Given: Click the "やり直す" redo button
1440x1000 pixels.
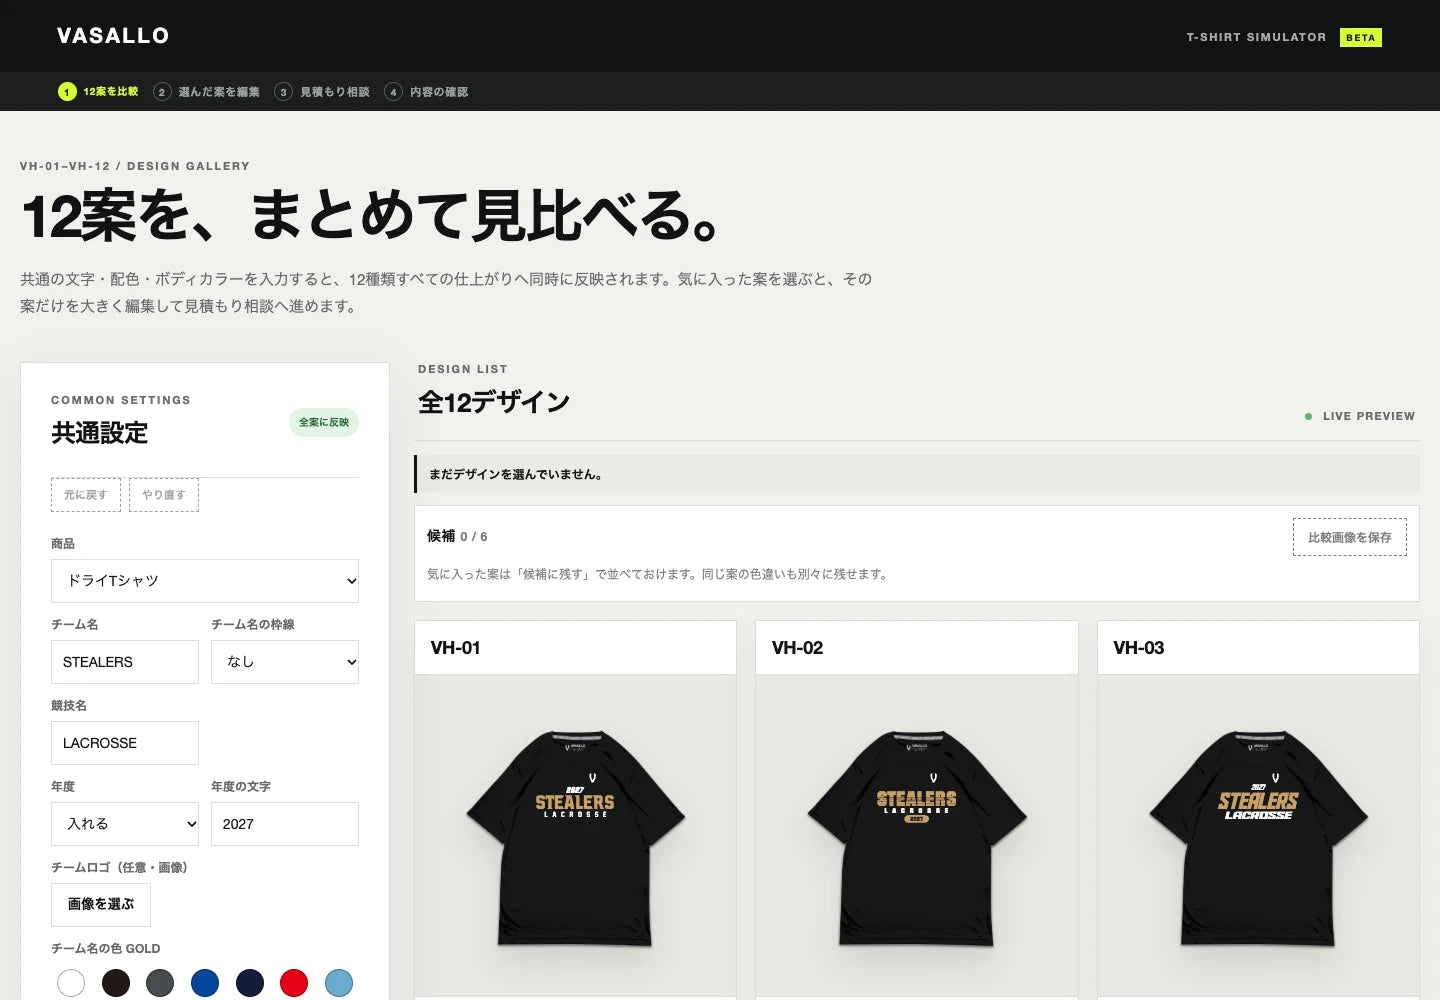Looking at the screenshot, I should click(x=164, y=495).
